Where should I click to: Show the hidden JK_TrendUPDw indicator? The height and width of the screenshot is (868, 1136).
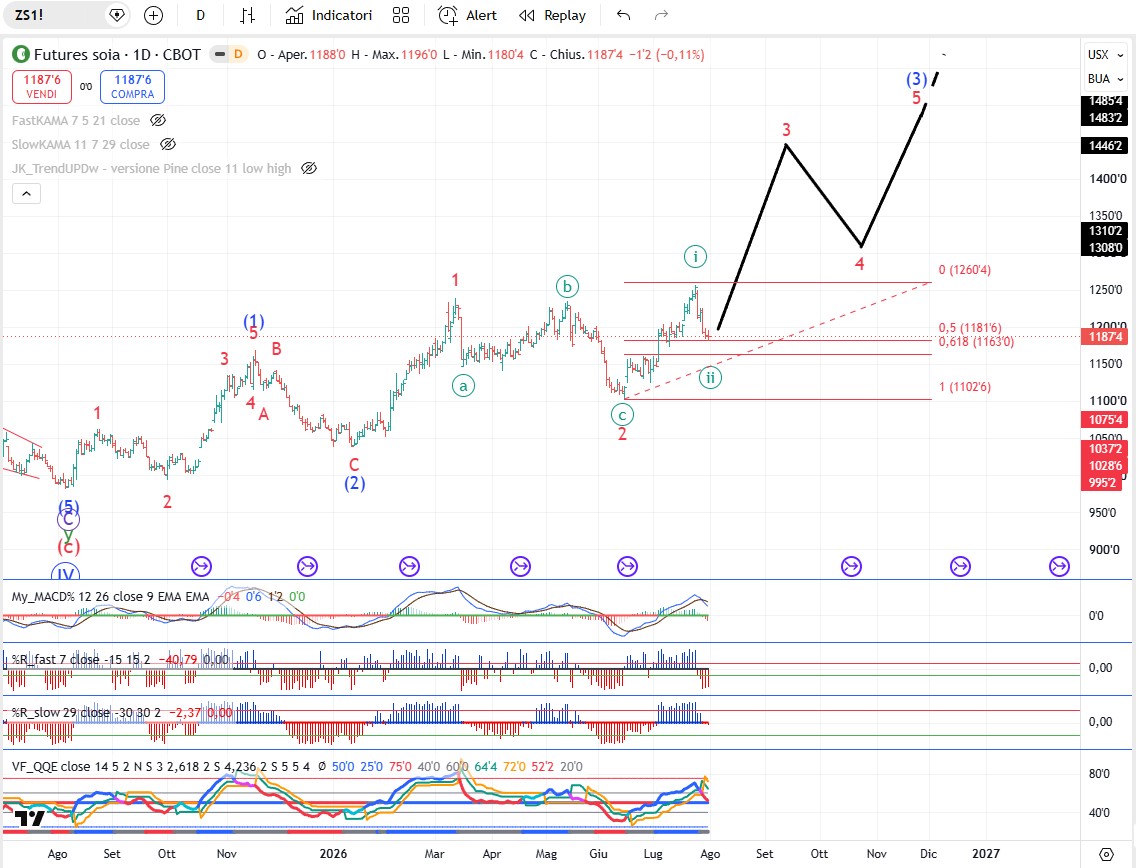click(309, 168)
